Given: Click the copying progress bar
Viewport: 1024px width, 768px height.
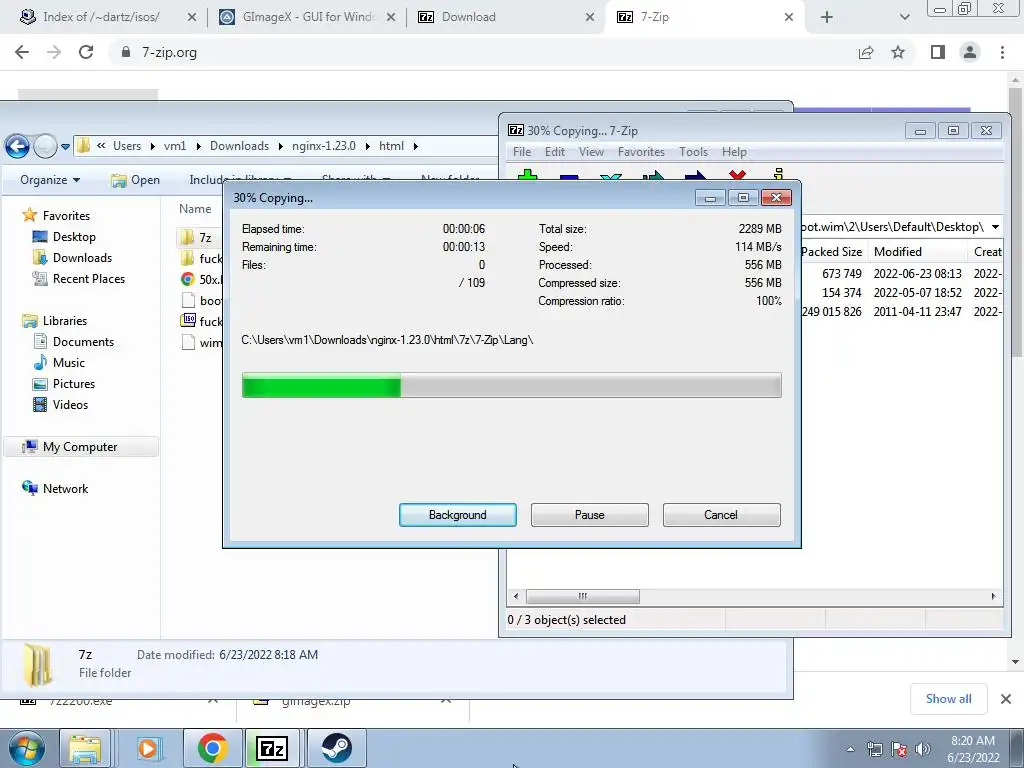Looking at the screenshot, I should click(x=511, y=385).
